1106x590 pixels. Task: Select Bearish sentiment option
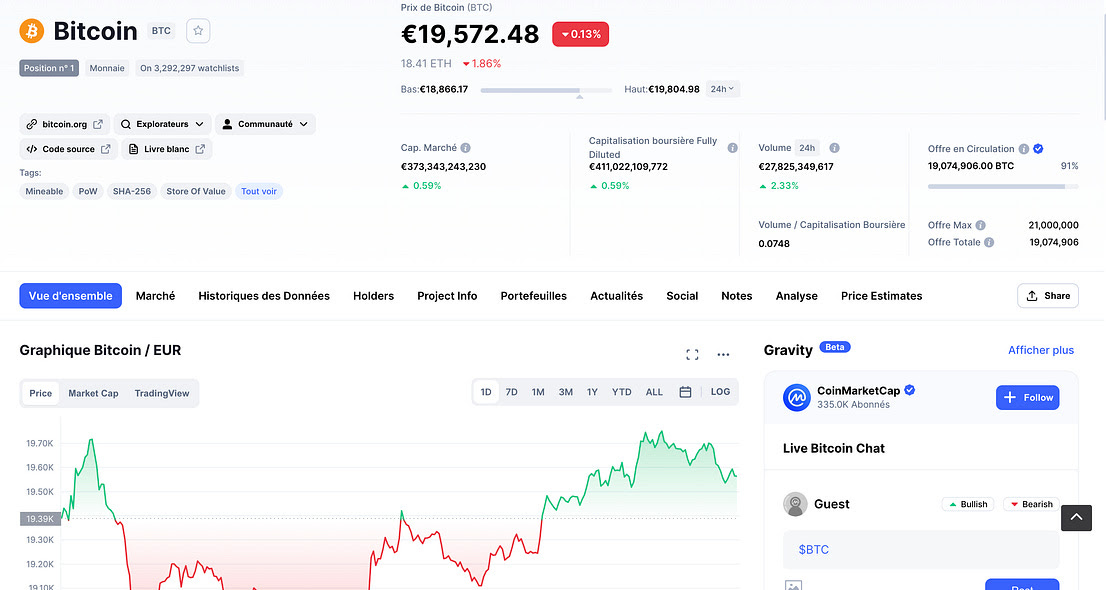(x=1031, y=504)
